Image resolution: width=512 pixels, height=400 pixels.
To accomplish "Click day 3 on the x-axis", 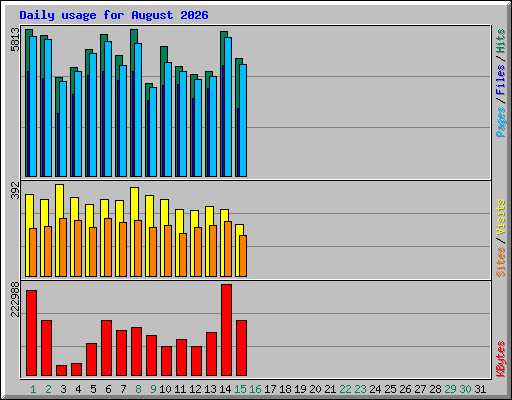I will click(63, 389).
